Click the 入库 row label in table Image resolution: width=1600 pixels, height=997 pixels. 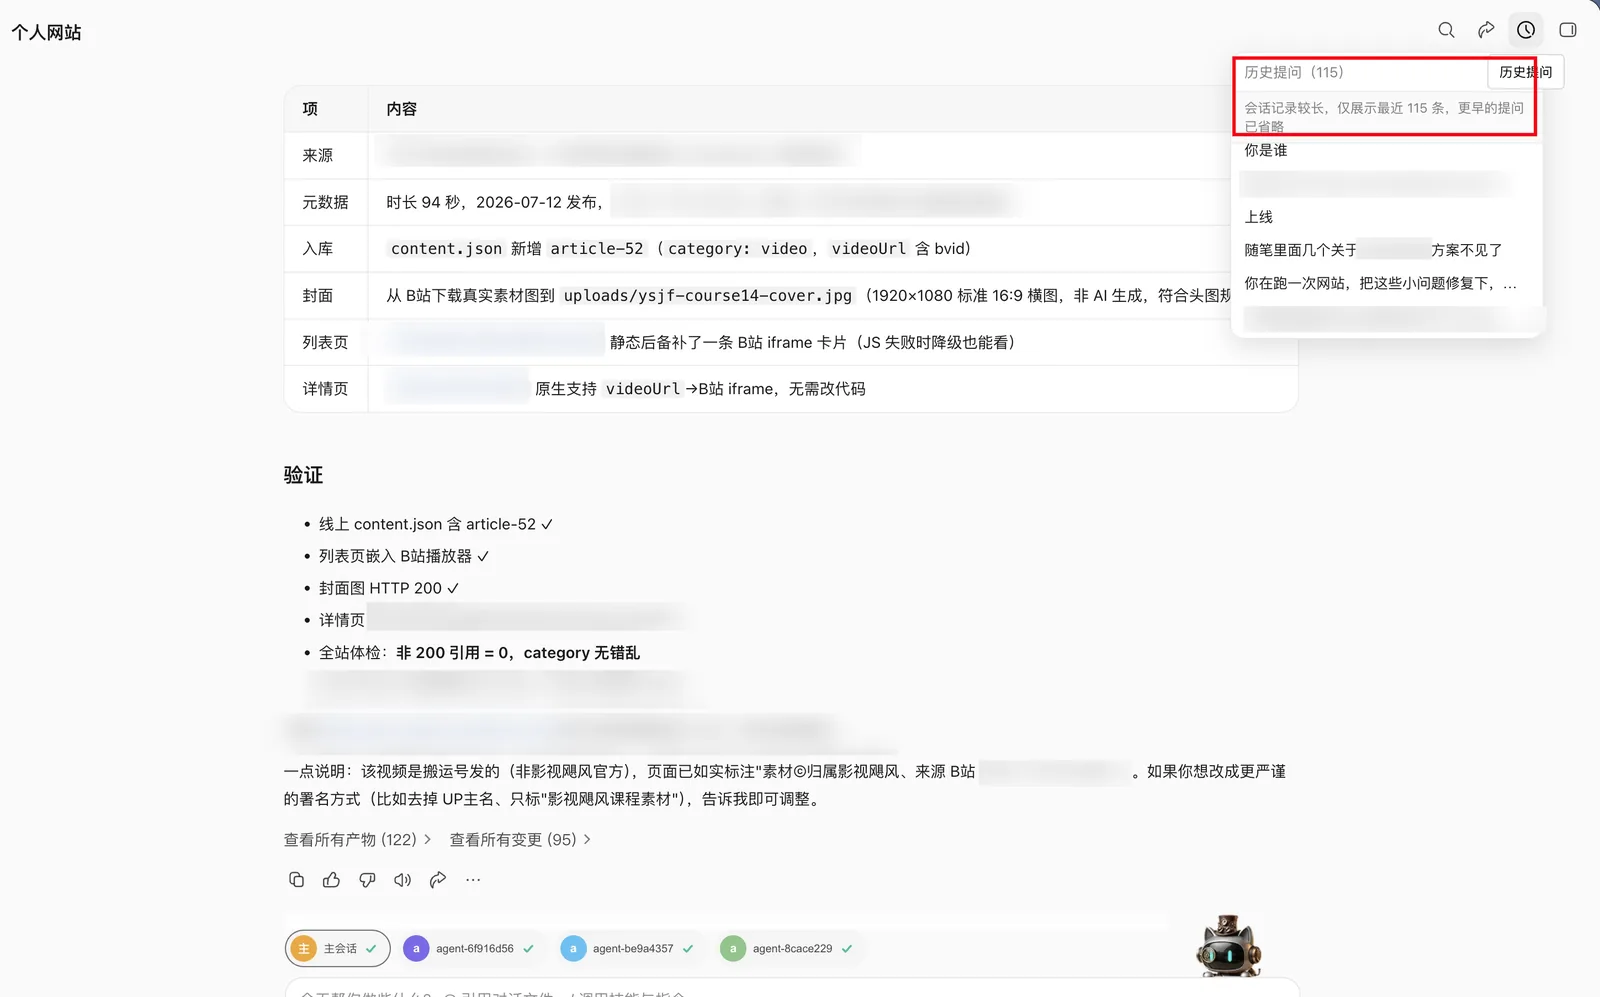tap(318, 248)
